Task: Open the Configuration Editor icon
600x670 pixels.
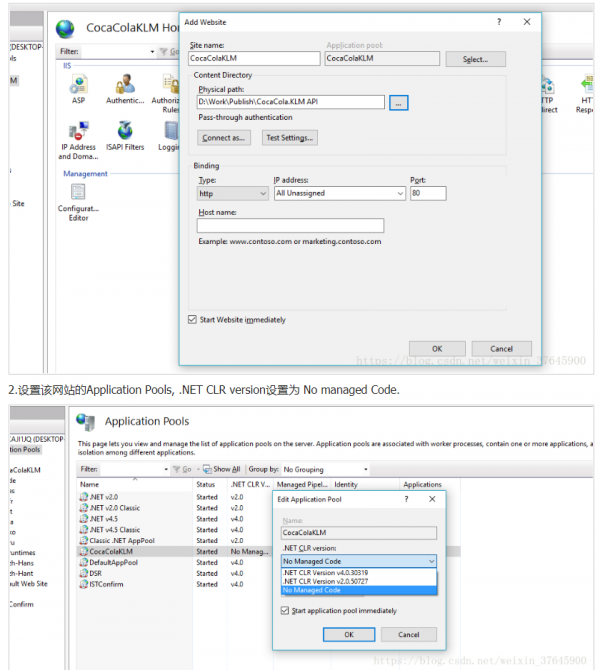Action: (78, 192)
